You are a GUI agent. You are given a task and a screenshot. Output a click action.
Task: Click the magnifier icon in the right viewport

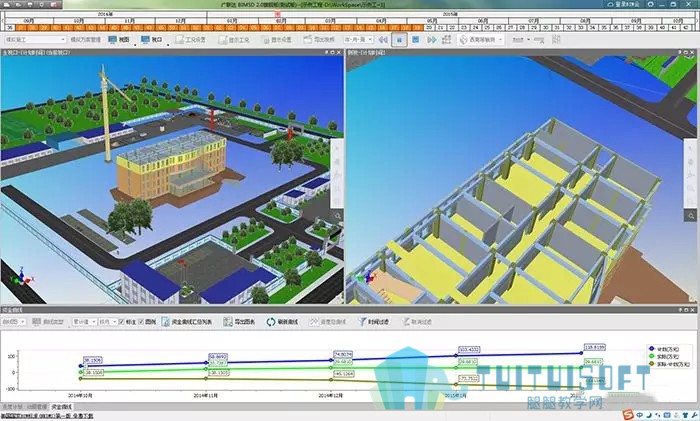[x=692, y=216]
